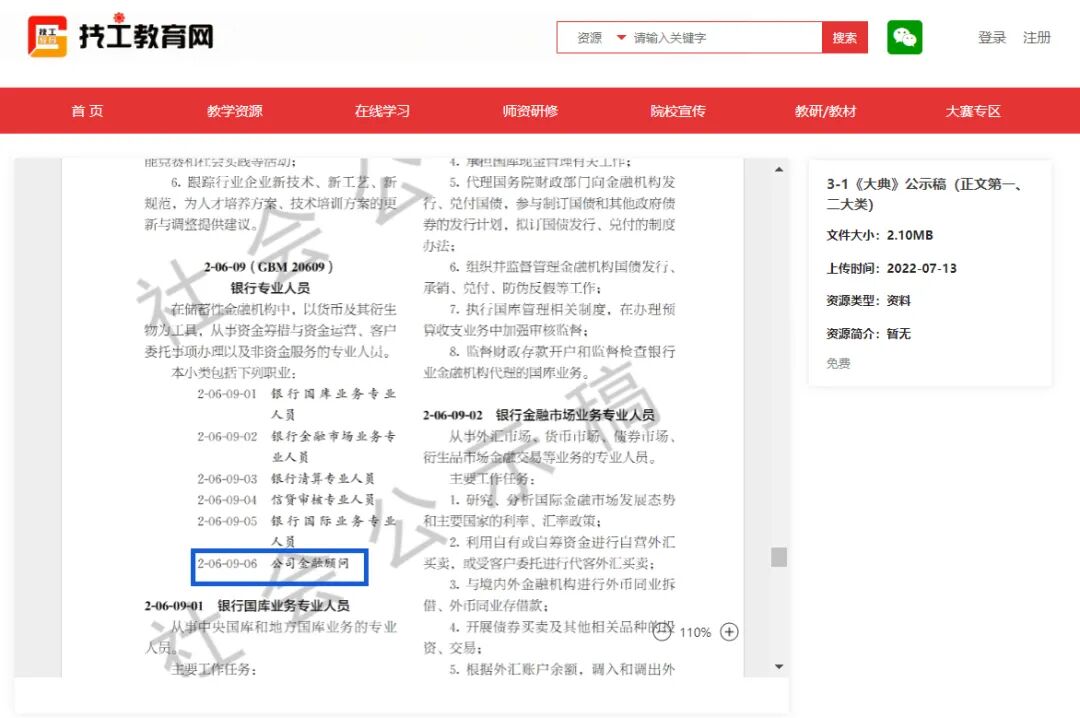Viewport: 1080px width, 718px height.
Task: Click the 请输入关键字 search field
Action: (726, 38)
